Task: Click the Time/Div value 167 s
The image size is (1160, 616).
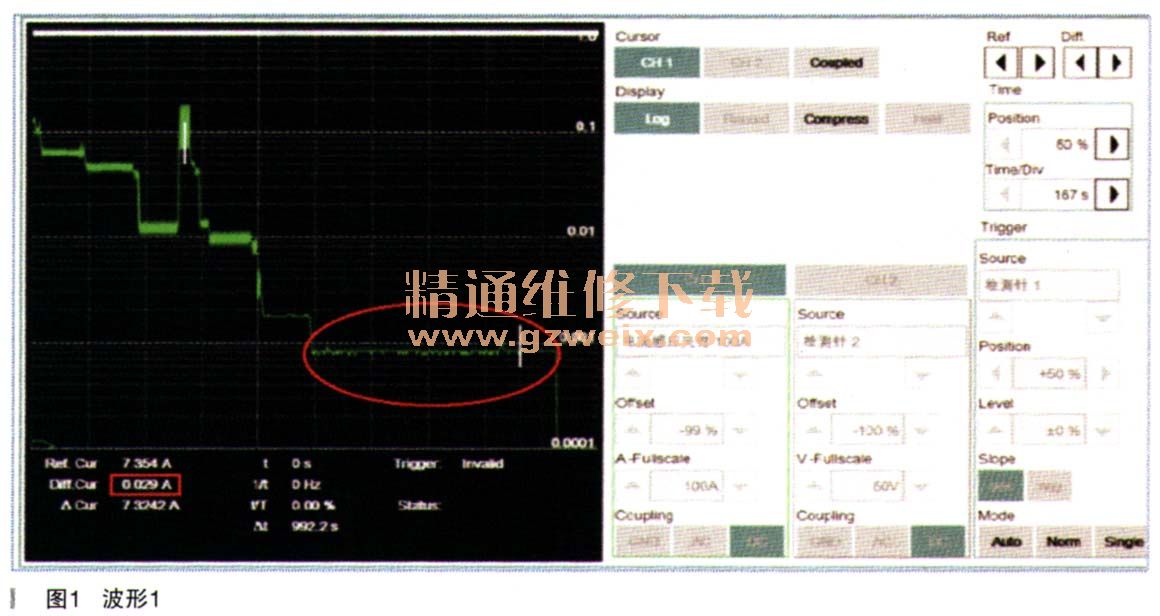Action: [x=1058, y=195]
